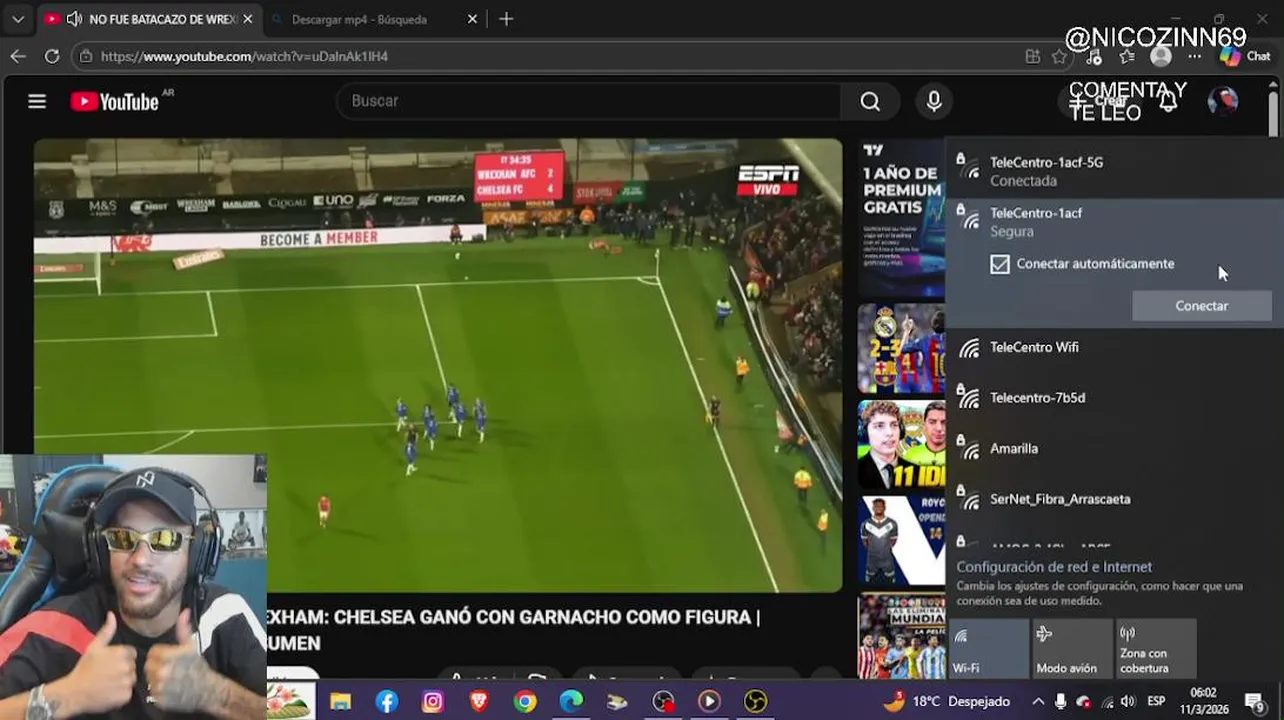Open Instagram from the taskbar
The height and width of the screenshot is (720, 1284).
pos(432,702)
